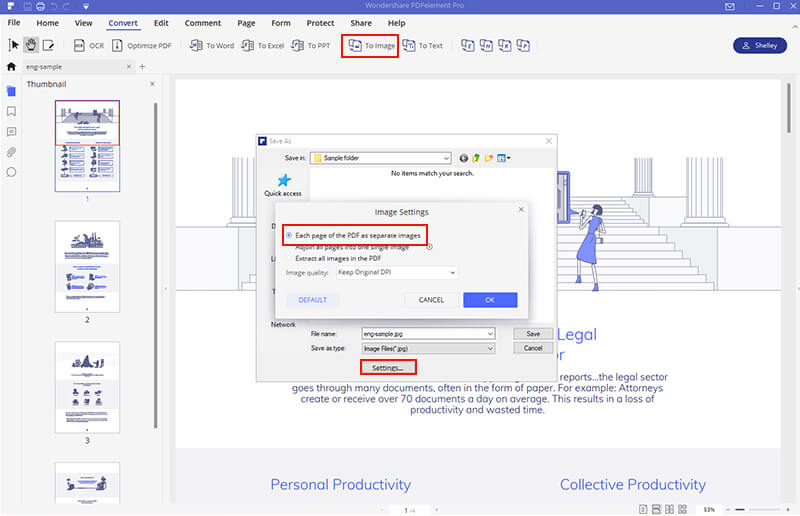Select 'Extract all images in the PDF' option
The height and width of the screenshot is (516, 800).
[290, 258]
